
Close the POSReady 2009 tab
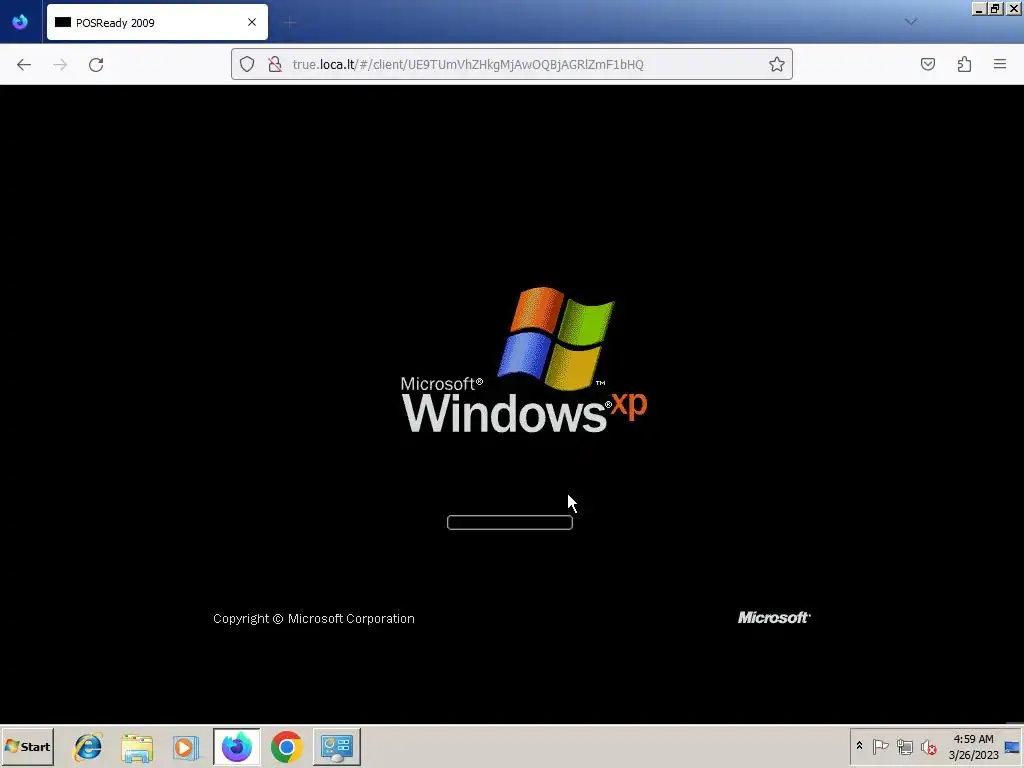pos(252,22)
